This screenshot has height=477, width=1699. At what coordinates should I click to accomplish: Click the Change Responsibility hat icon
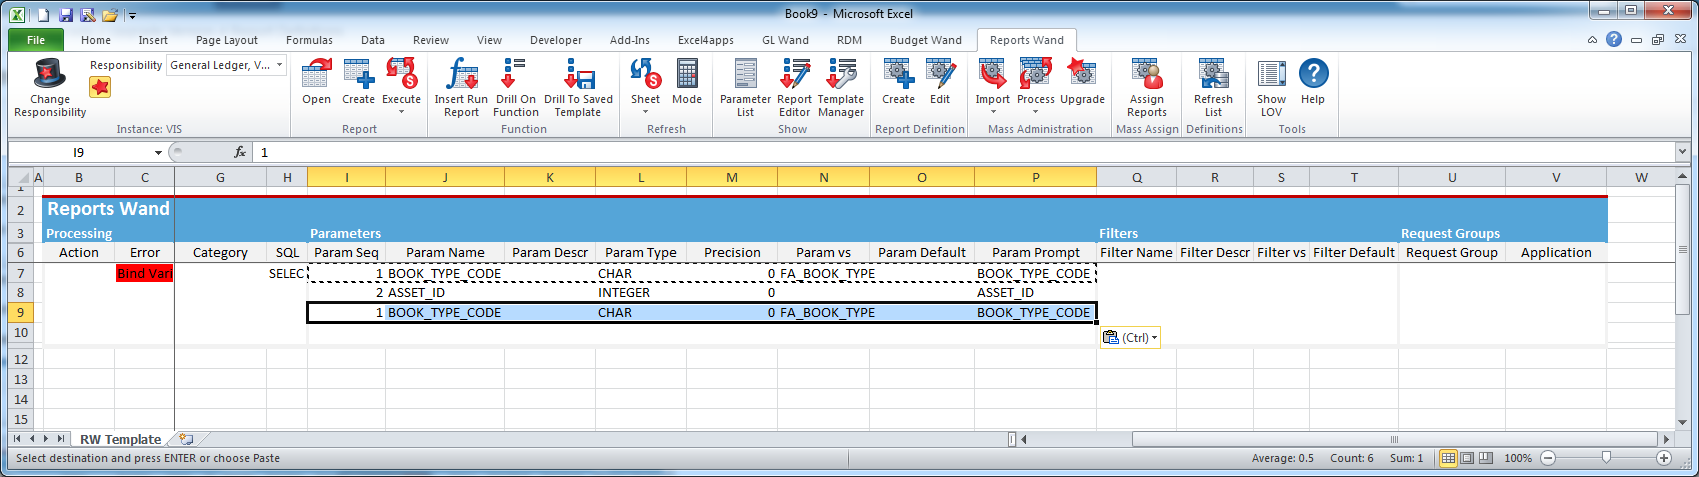click(49, 74)
